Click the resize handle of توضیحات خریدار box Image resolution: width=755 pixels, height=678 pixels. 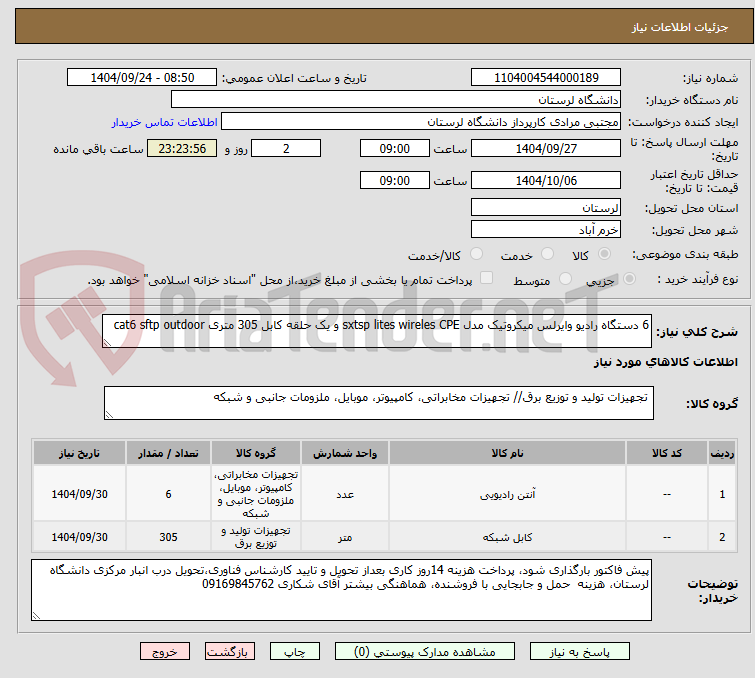(36, 616)
